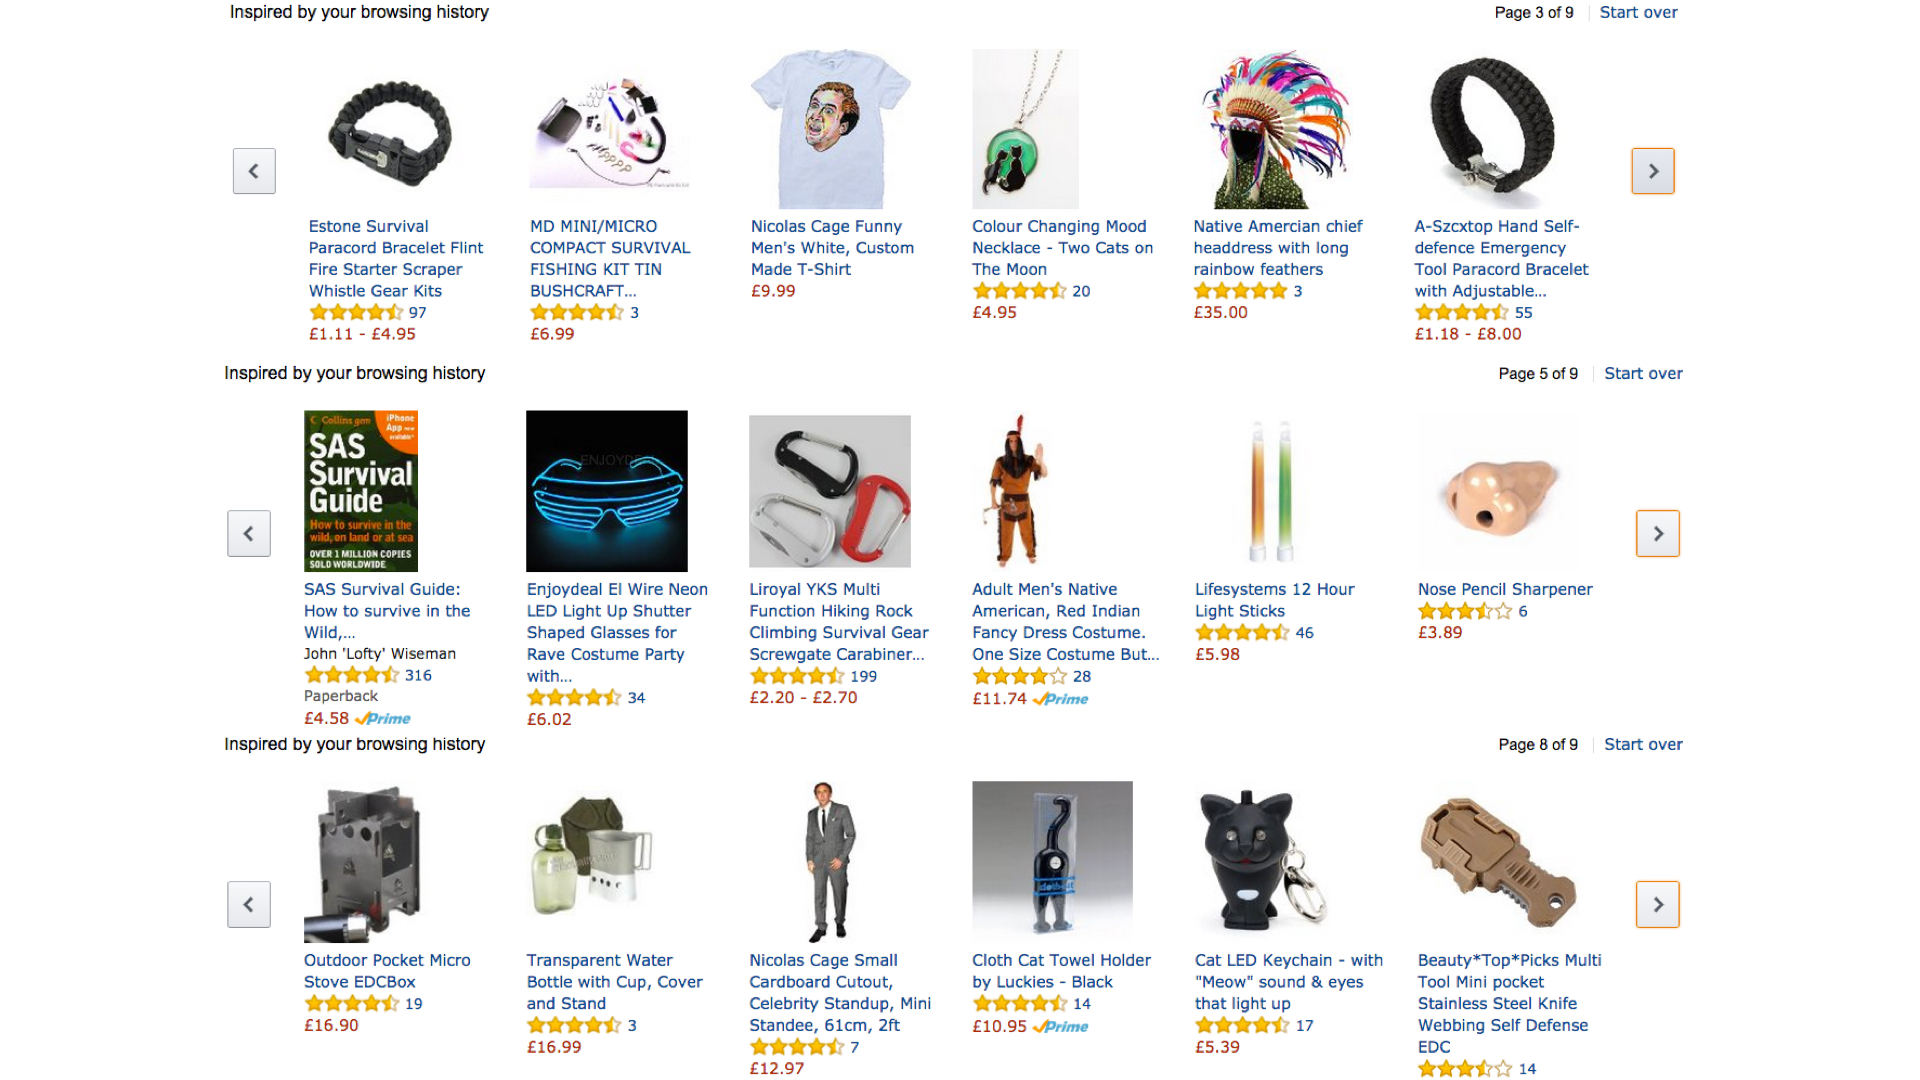Click Start over for Page 8 of 9
This screenshot has width=1920, height=1080.
click(1643, 744)
